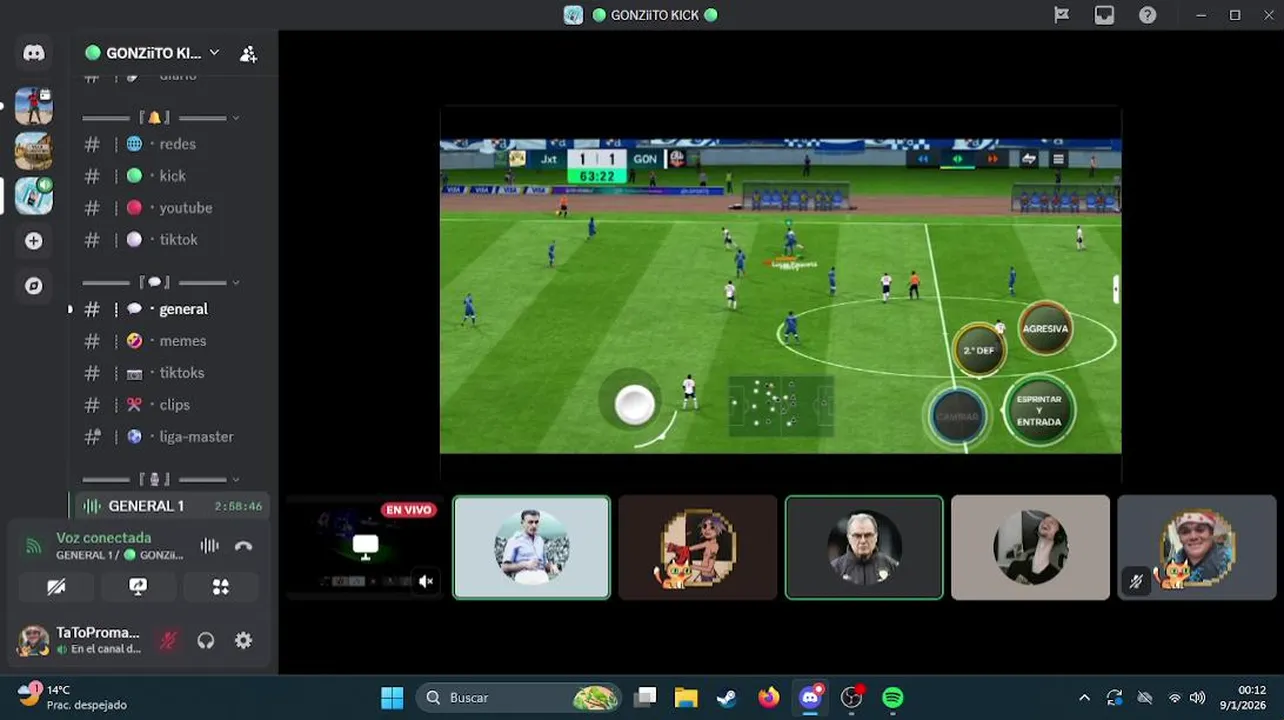This screenshot has width=1284, height=720.
Task: Open Spotify from the taskbar
Action: point(893,697)
